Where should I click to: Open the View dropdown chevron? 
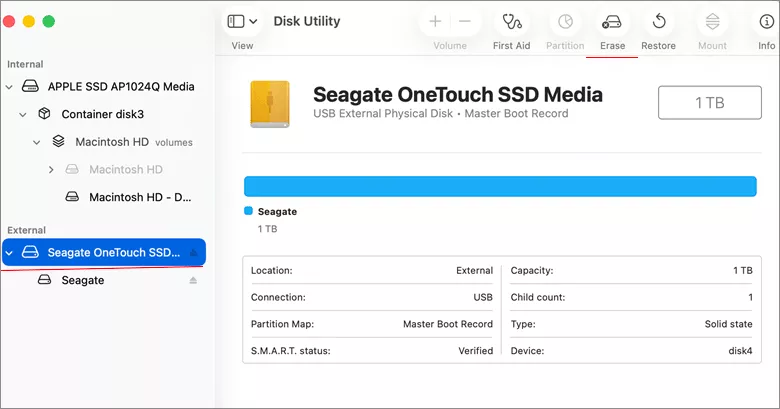coord(253,21)
